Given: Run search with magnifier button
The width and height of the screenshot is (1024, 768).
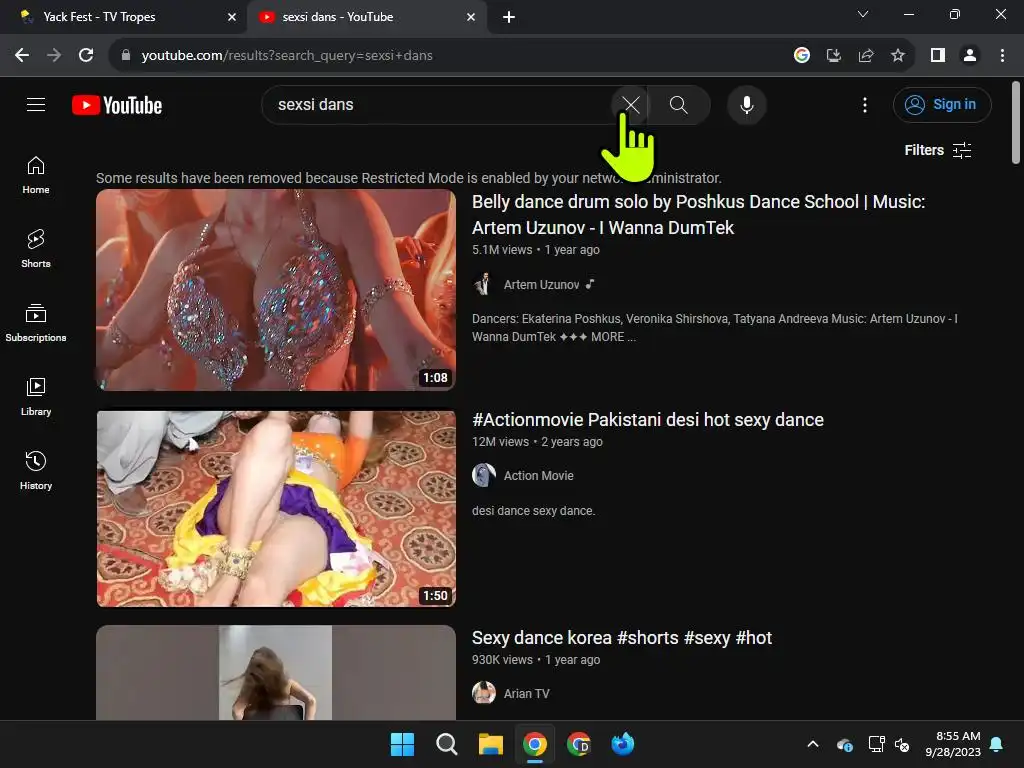Looking at the screenshot, I should (679, 104).
